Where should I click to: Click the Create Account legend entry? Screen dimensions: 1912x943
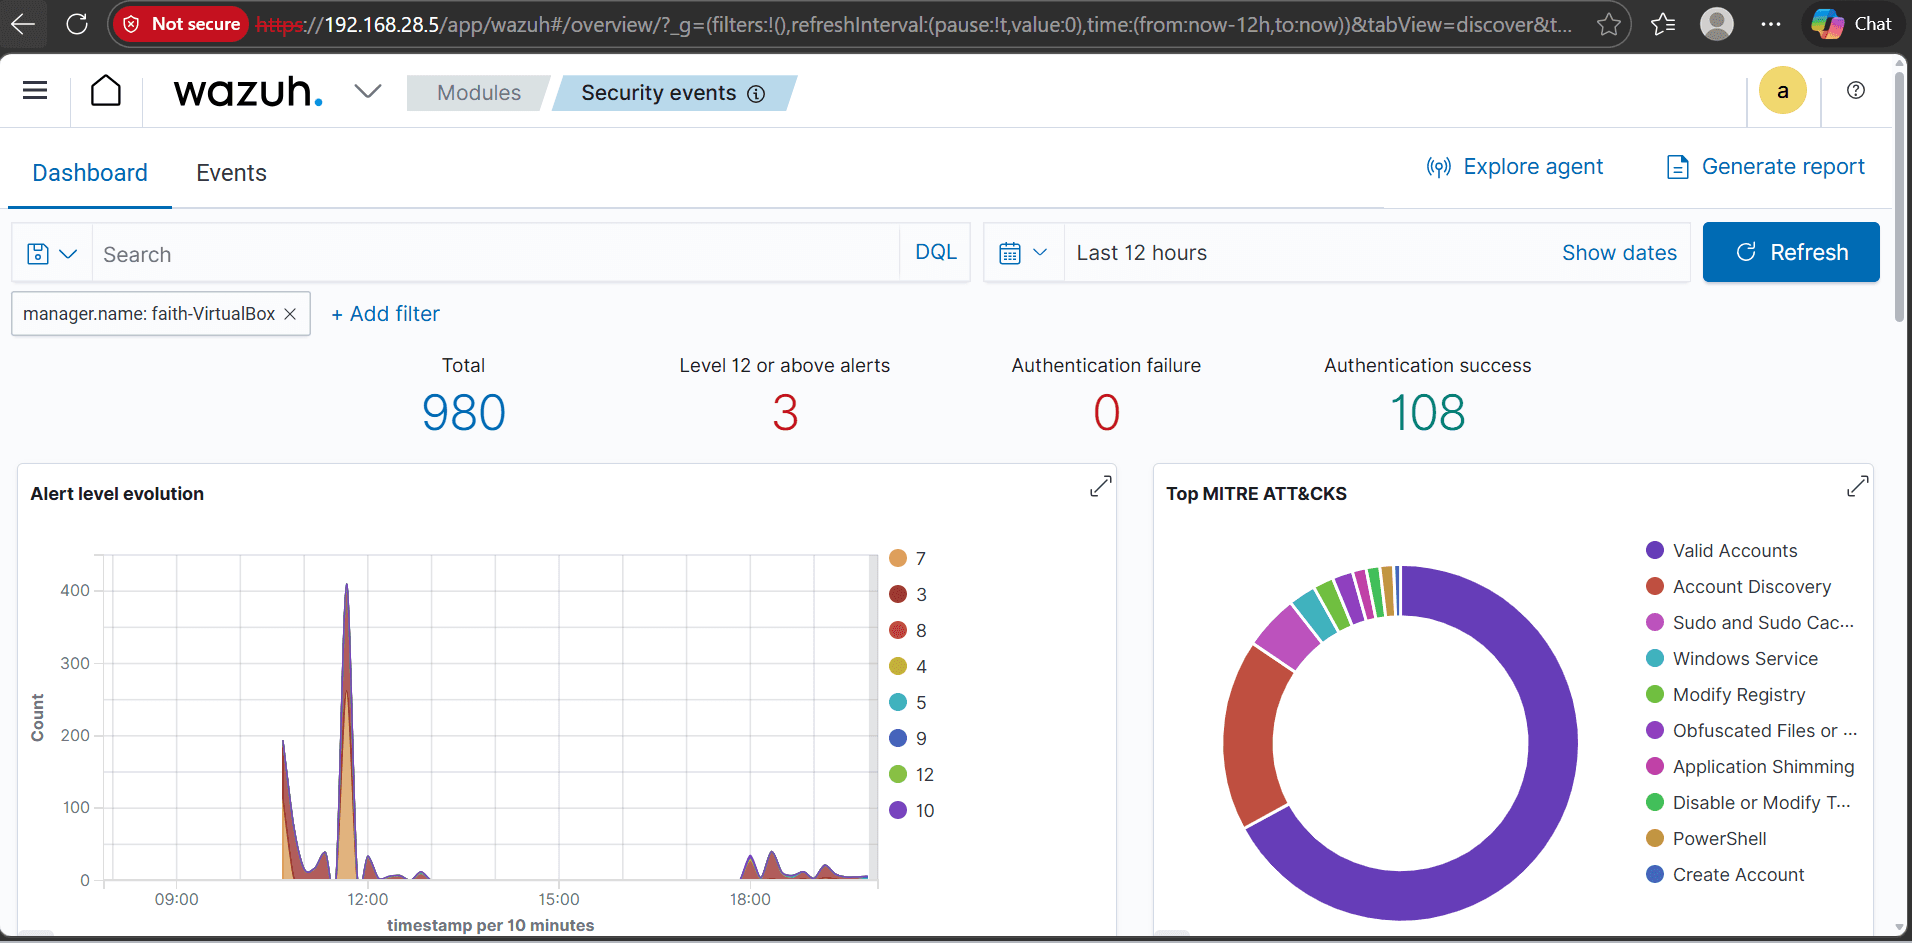tap(1726, 875)
